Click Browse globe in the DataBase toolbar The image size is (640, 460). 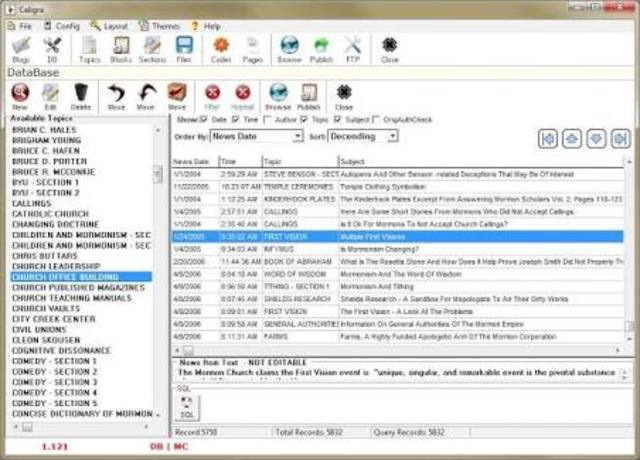coord(278,97)
